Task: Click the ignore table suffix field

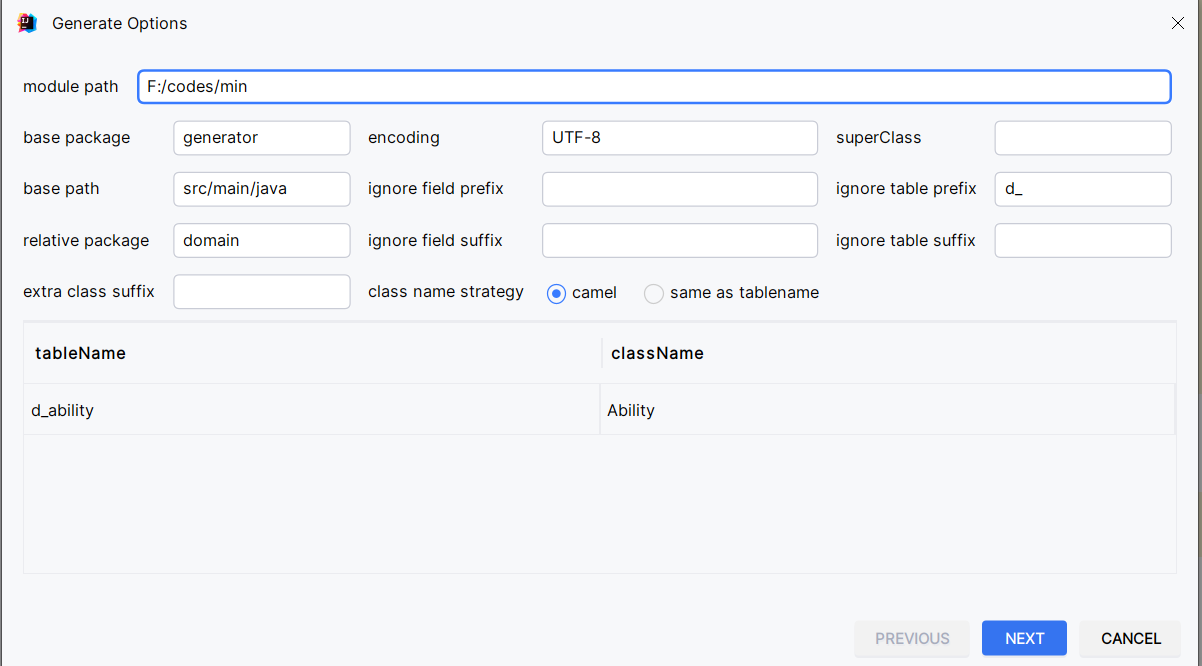Action: click(x=1083, y=241)
